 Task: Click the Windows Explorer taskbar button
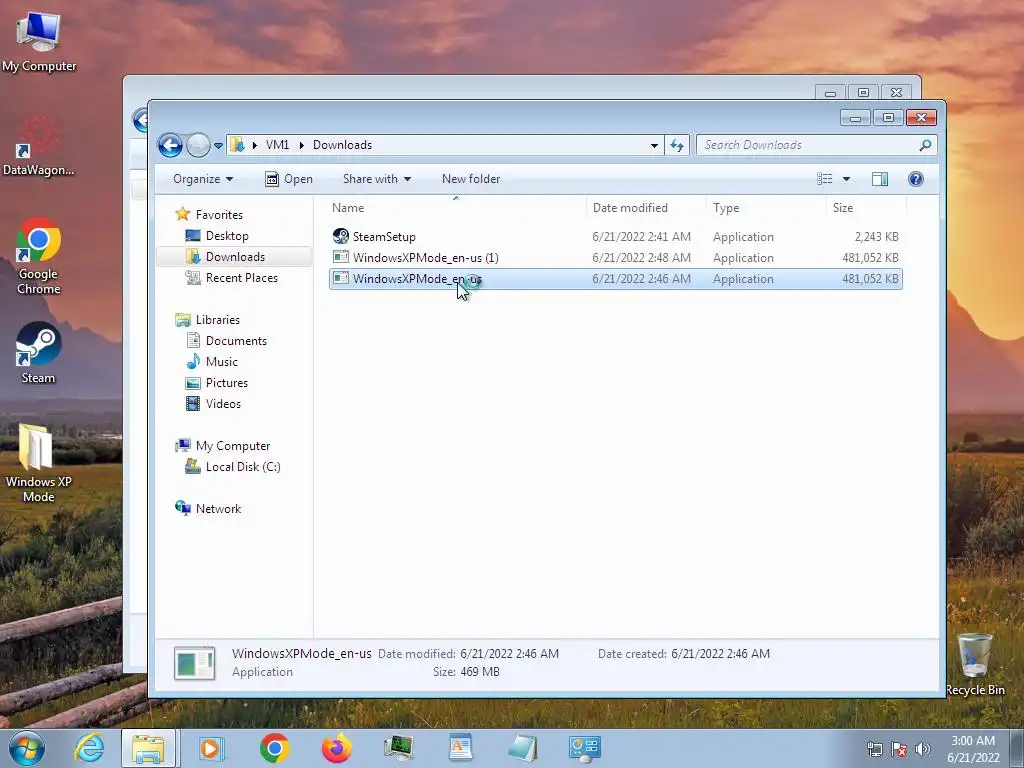(x=148, y=748)
